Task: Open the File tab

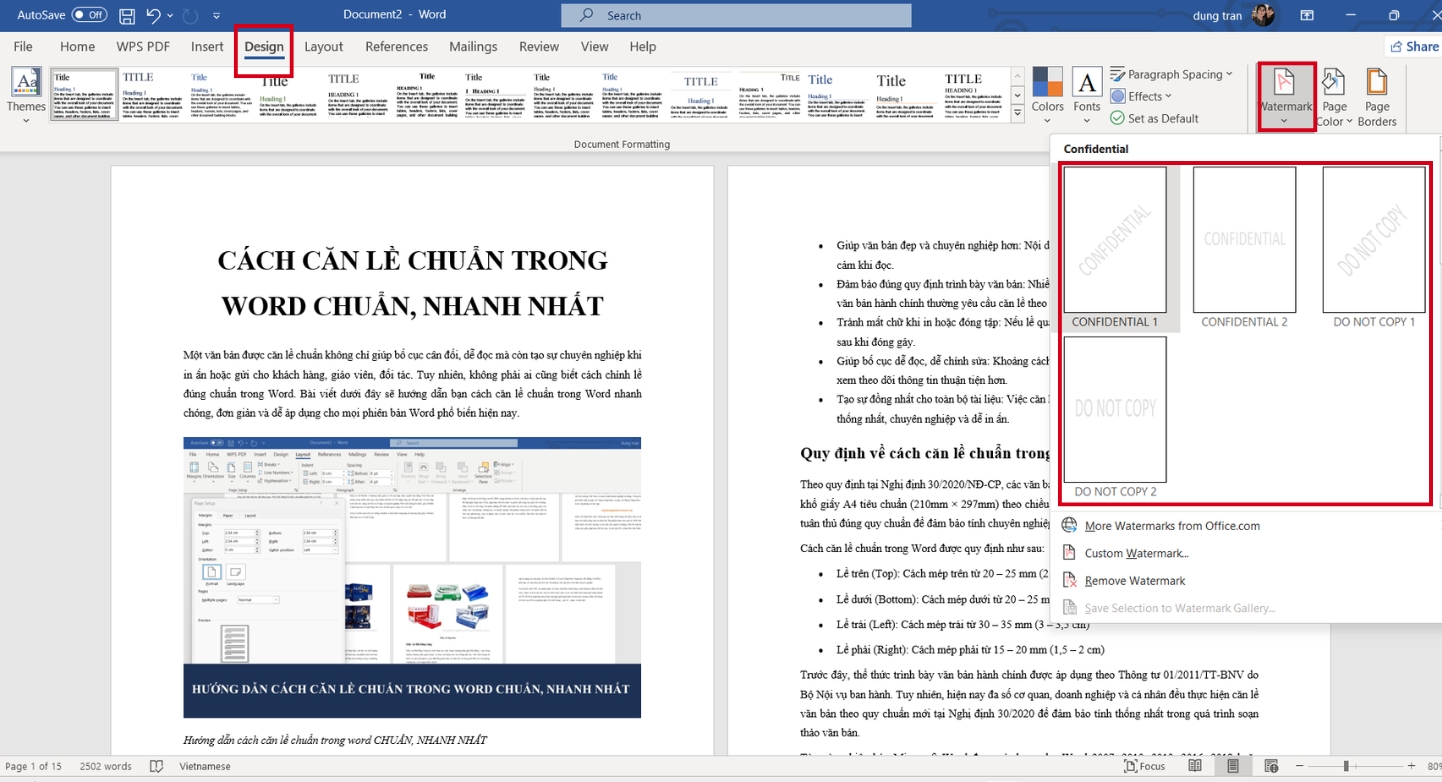Action: point(23,46)
